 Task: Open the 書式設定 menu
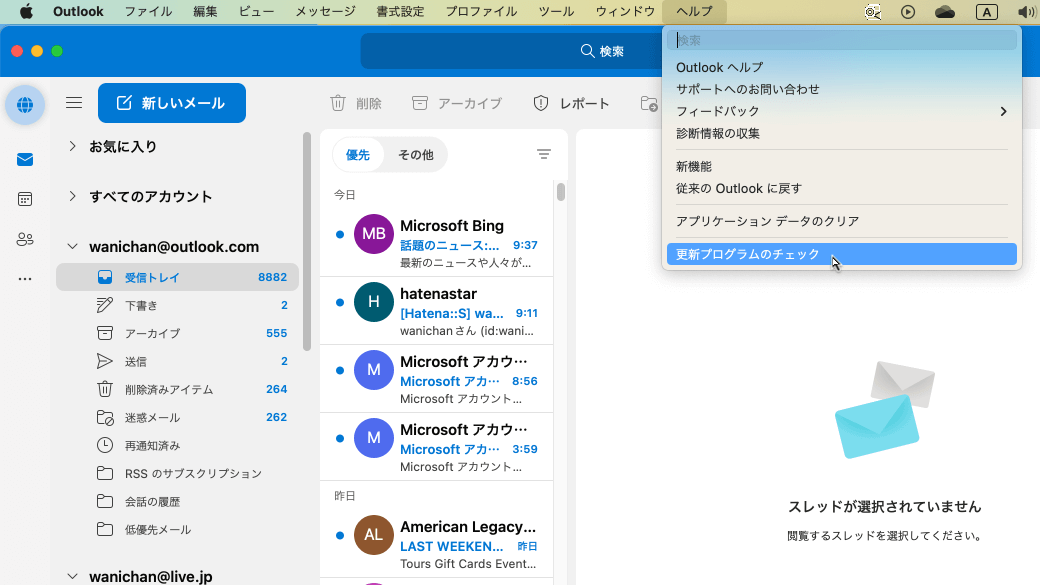[x=400, y=11]
